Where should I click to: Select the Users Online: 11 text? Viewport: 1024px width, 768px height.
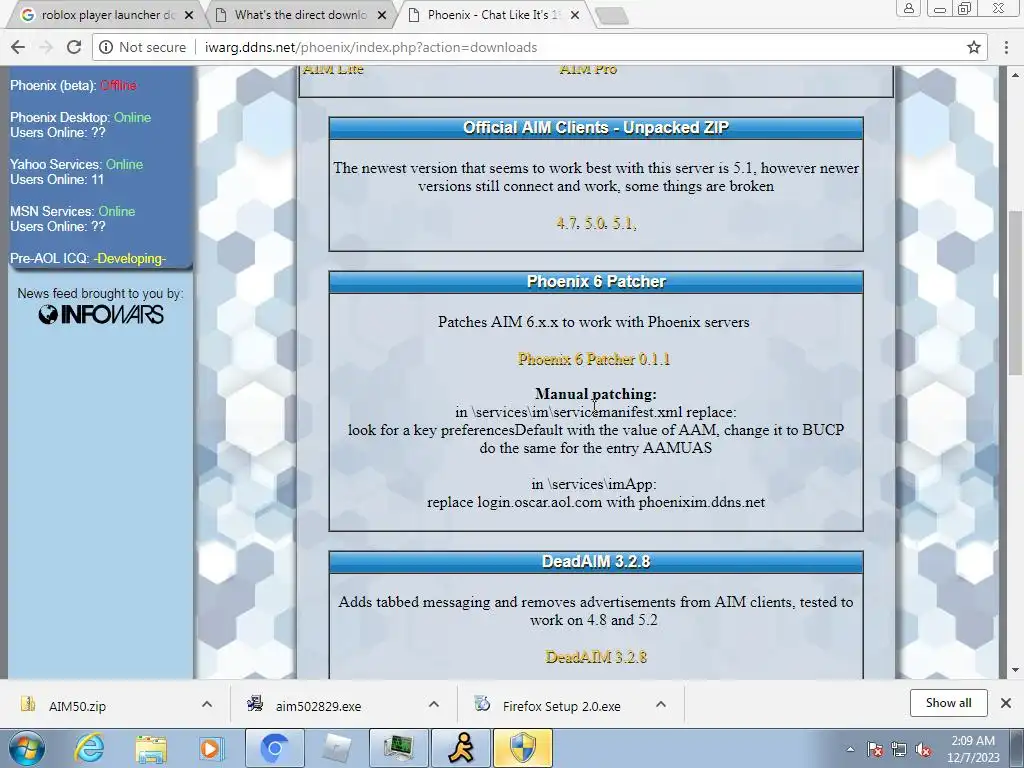tap(57, 180)
